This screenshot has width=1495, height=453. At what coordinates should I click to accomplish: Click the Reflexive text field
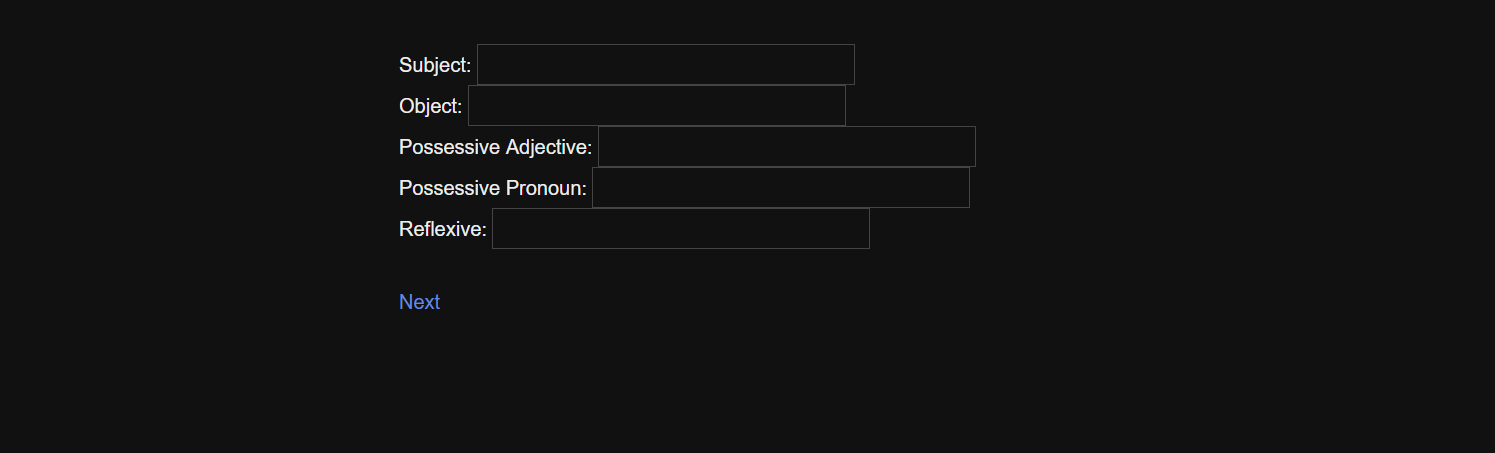point(680,229)
